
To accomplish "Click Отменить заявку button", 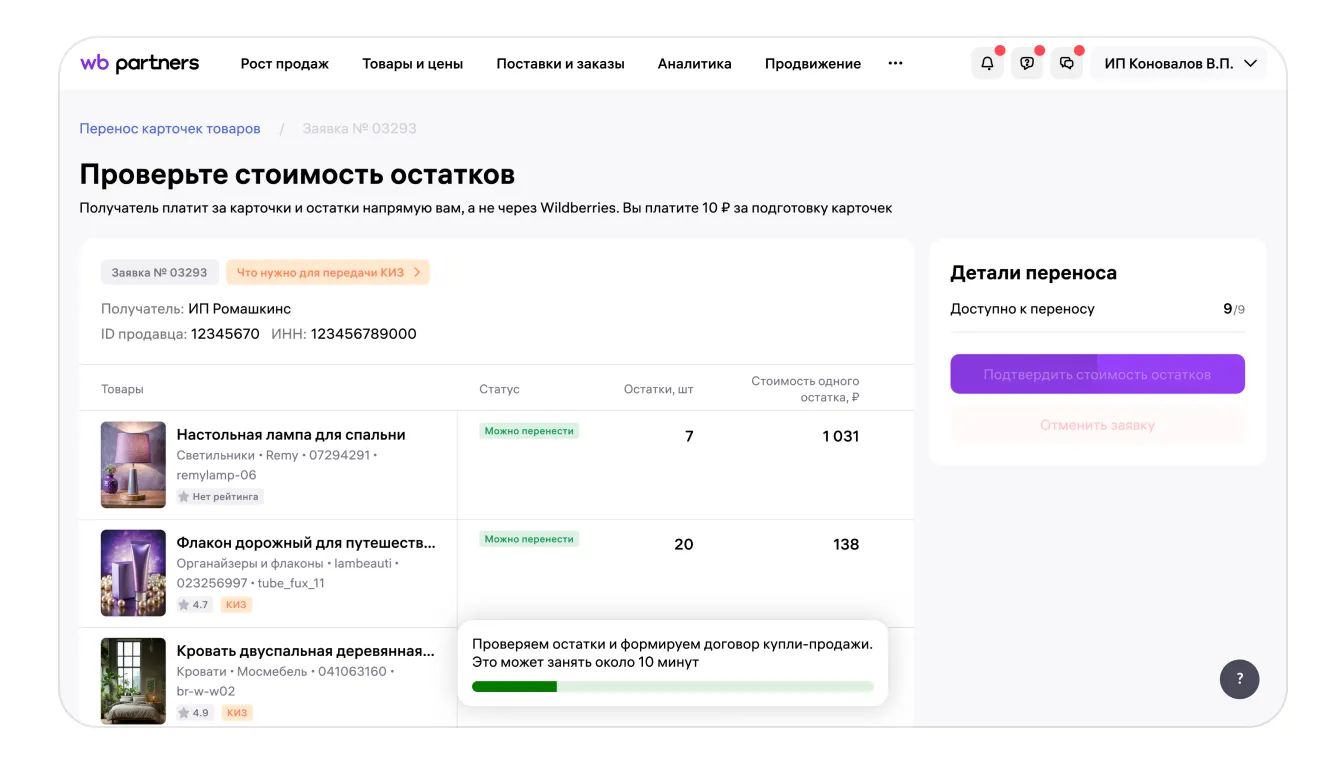I will 1097,425.
